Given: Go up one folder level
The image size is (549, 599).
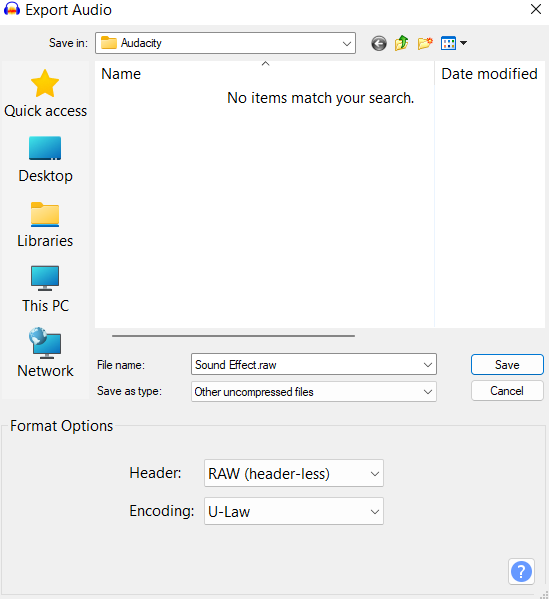Looking at the screenshot, I should (x=402, y=43).
